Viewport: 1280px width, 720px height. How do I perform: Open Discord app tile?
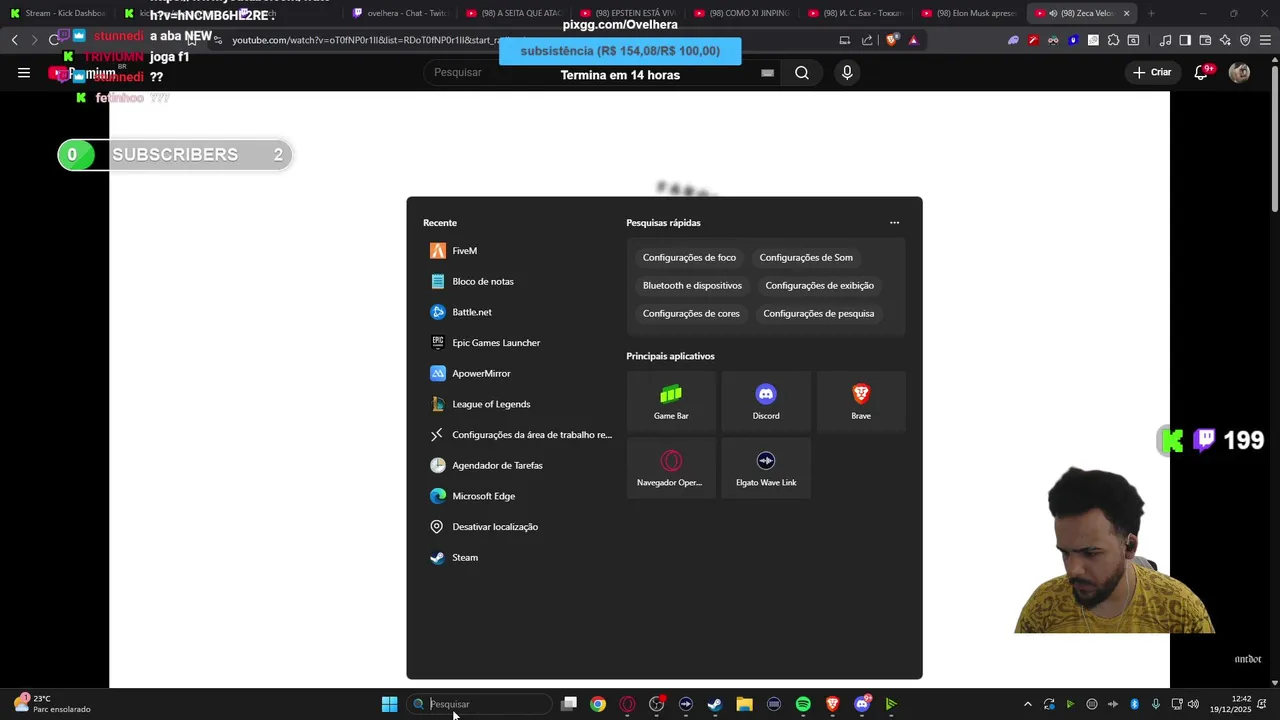tap(766, 402)
